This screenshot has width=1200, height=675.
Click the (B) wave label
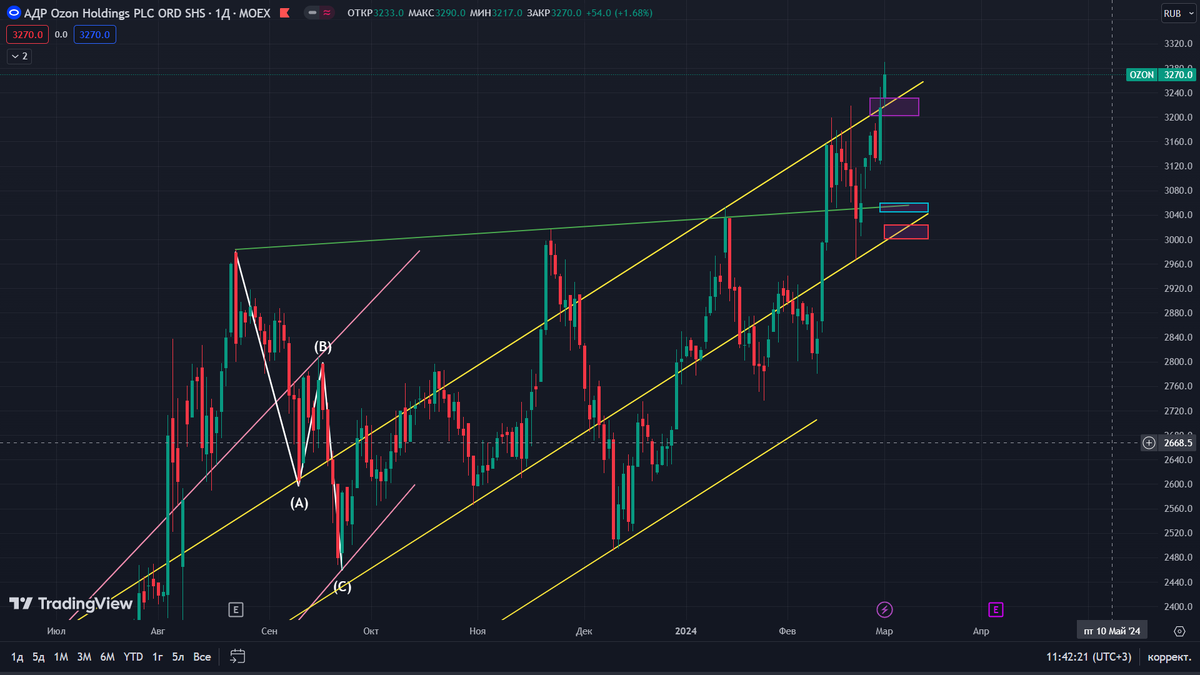click(323, 347)
